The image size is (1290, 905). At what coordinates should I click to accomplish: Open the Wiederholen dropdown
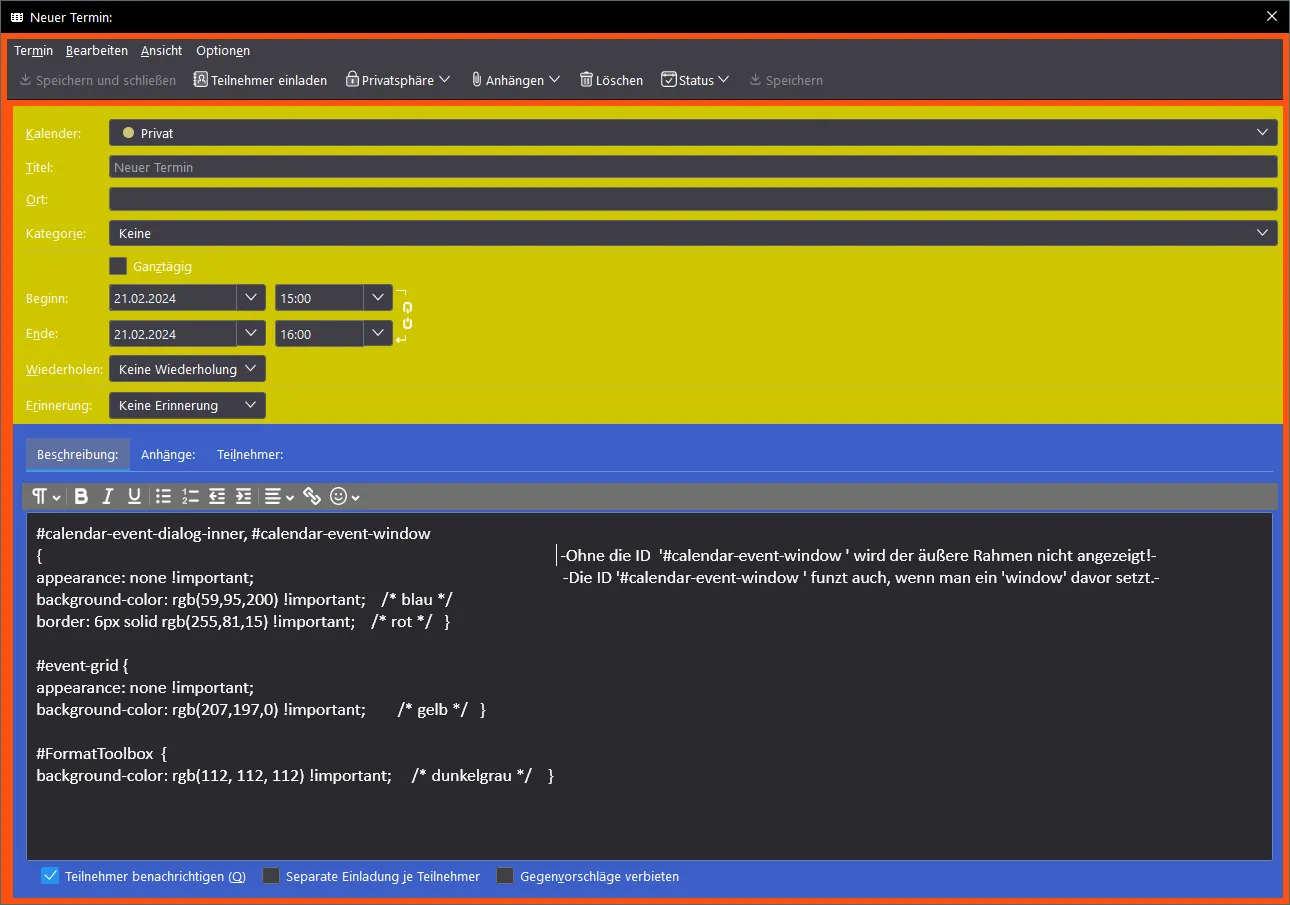click(x=187, y=369)
